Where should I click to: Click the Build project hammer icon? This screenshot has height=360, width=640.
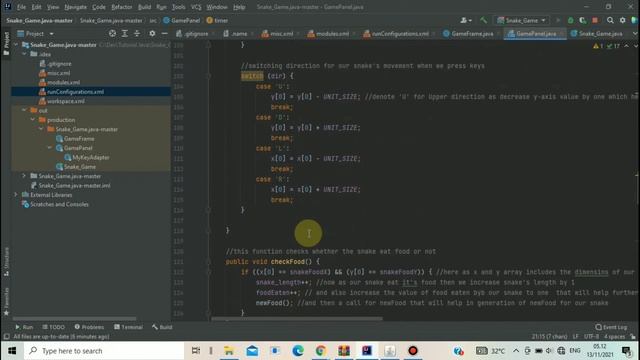click(x=483, y=20)
